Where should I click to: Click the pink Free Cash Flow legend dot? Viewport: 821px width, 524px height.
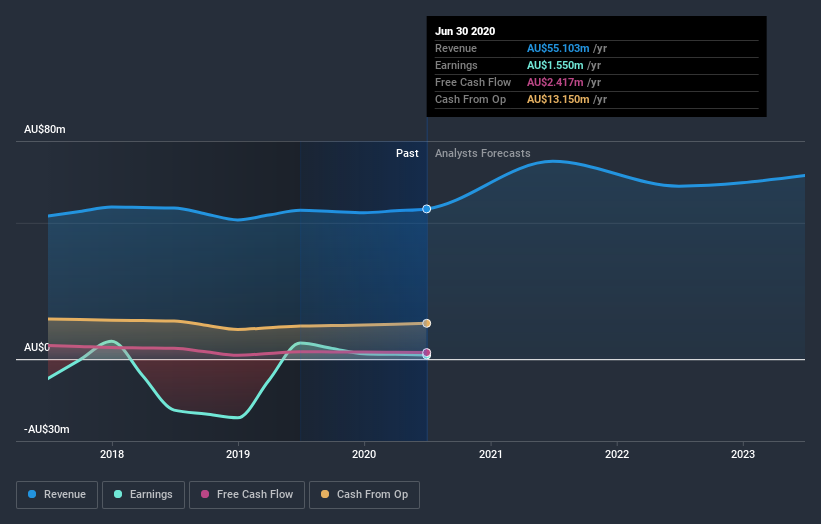(205, 494)
